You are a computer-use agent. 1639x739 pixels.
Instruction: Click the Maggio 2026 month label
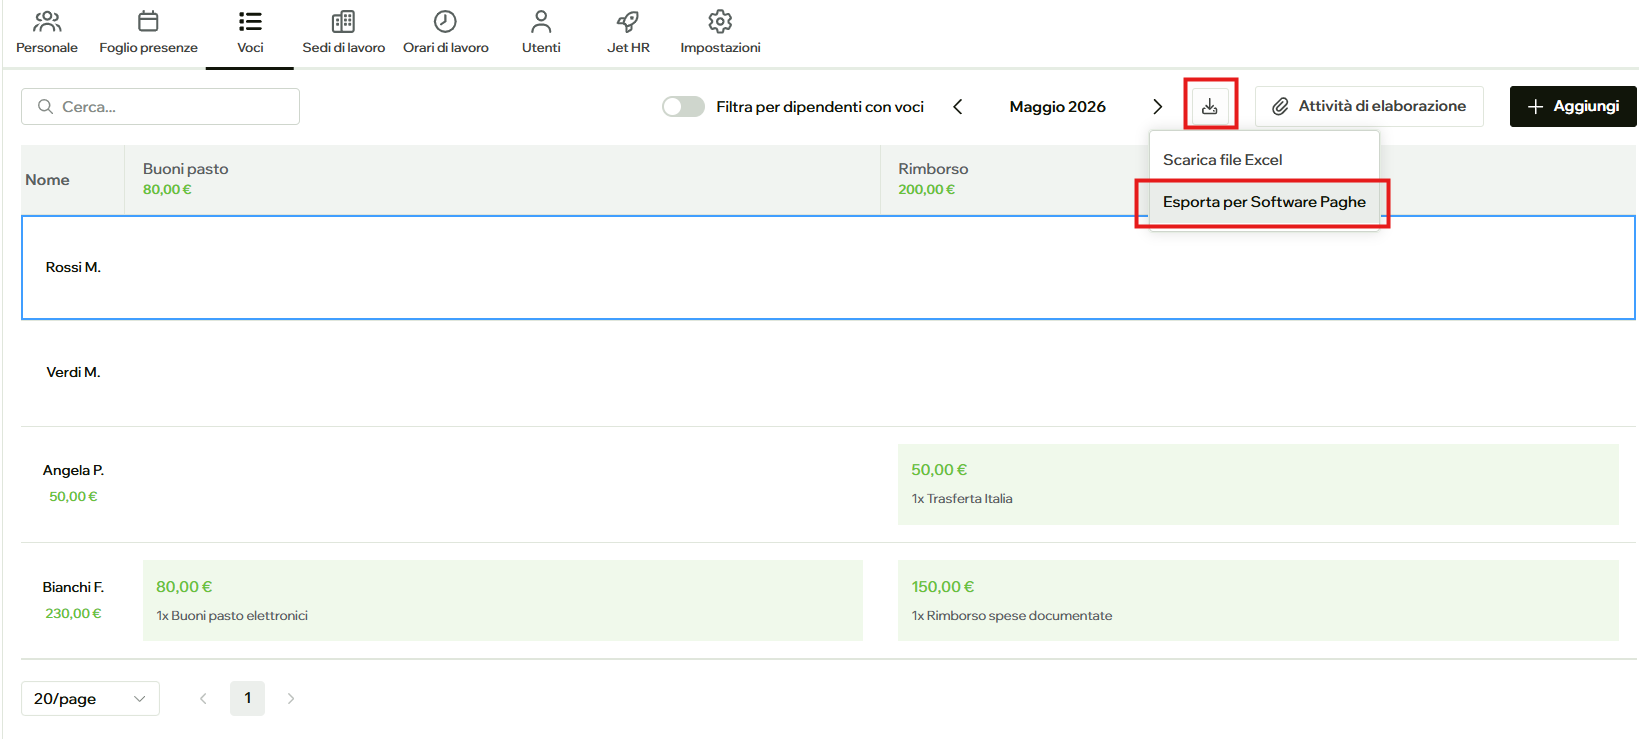(x=1058, y=106)
